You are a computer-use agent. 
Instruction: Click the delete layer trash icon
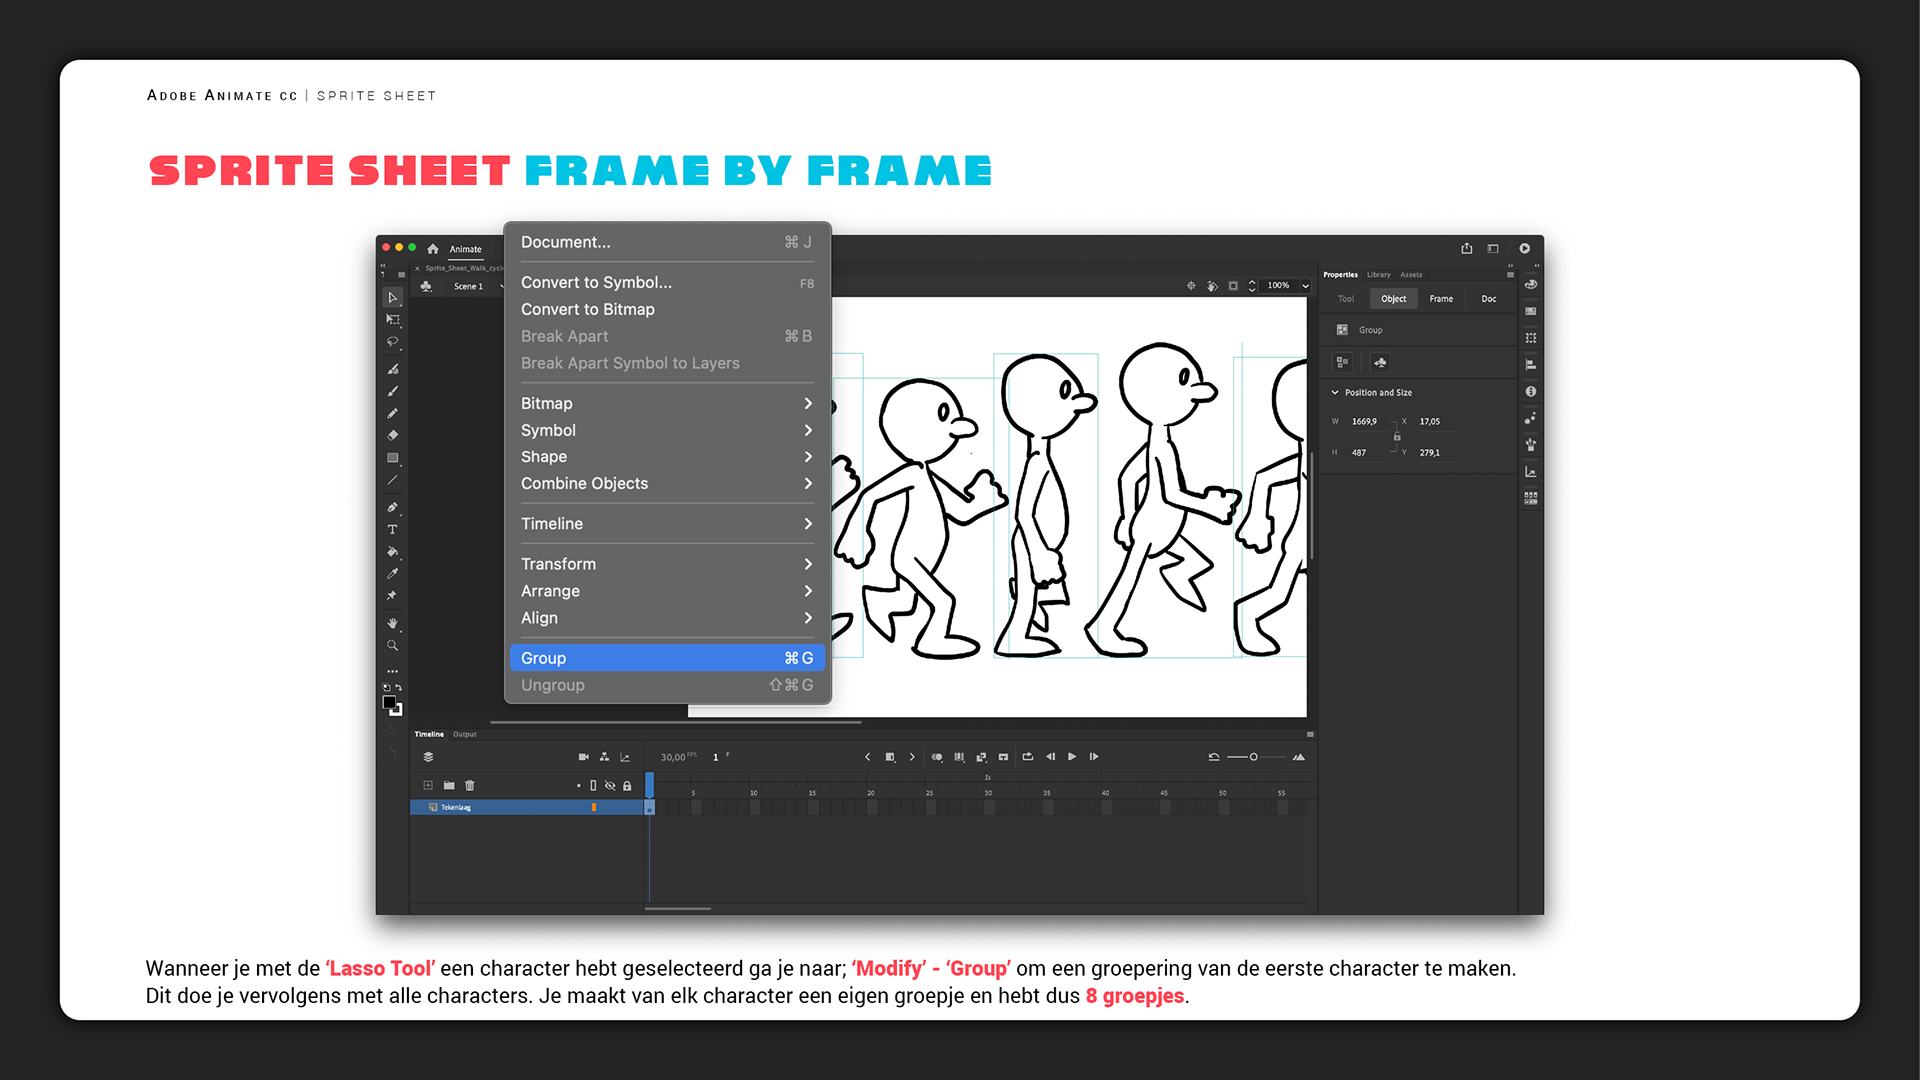click(470, 786)
